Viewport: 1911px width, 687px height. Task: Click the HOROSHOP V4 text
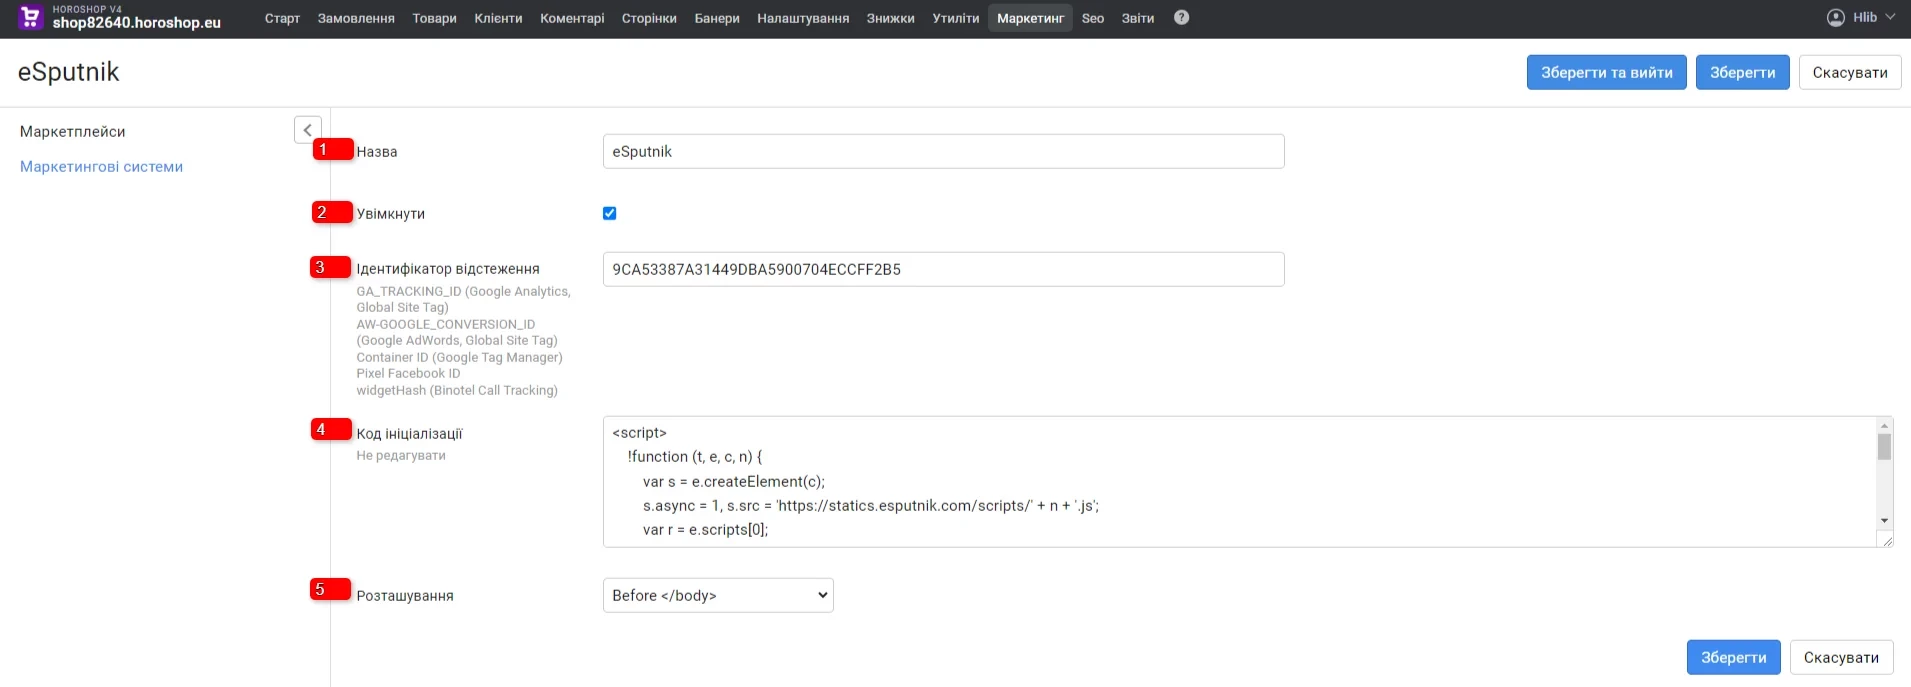[x=87, y=9]
